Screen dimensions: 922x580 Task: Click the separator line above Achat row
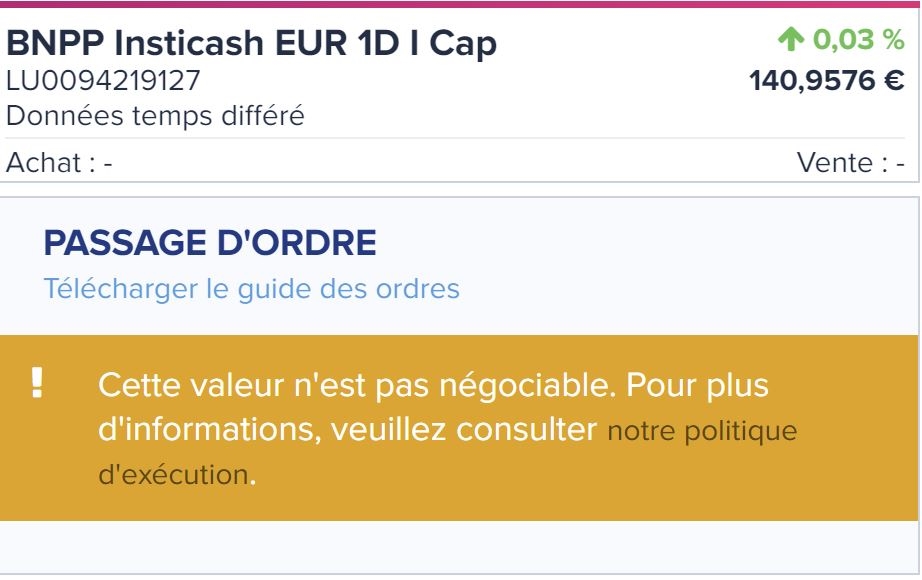(460, 139)
